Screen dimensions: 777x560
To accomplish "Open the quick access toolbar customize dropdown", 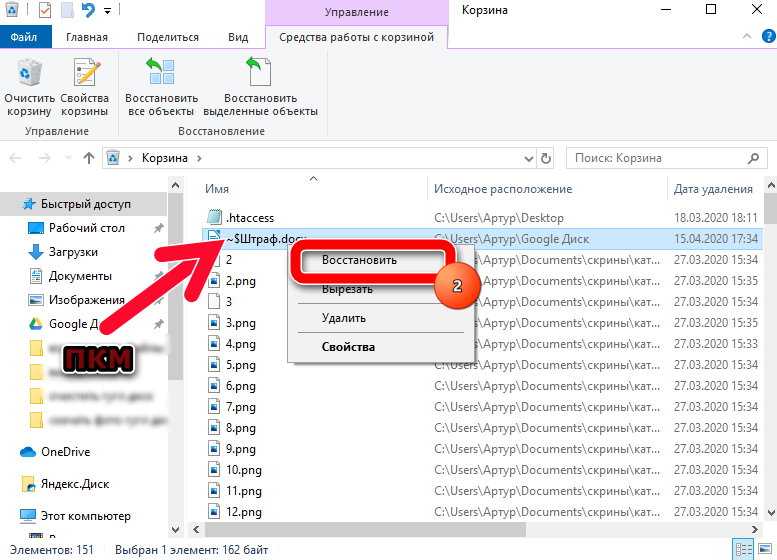I will [108, 11].
